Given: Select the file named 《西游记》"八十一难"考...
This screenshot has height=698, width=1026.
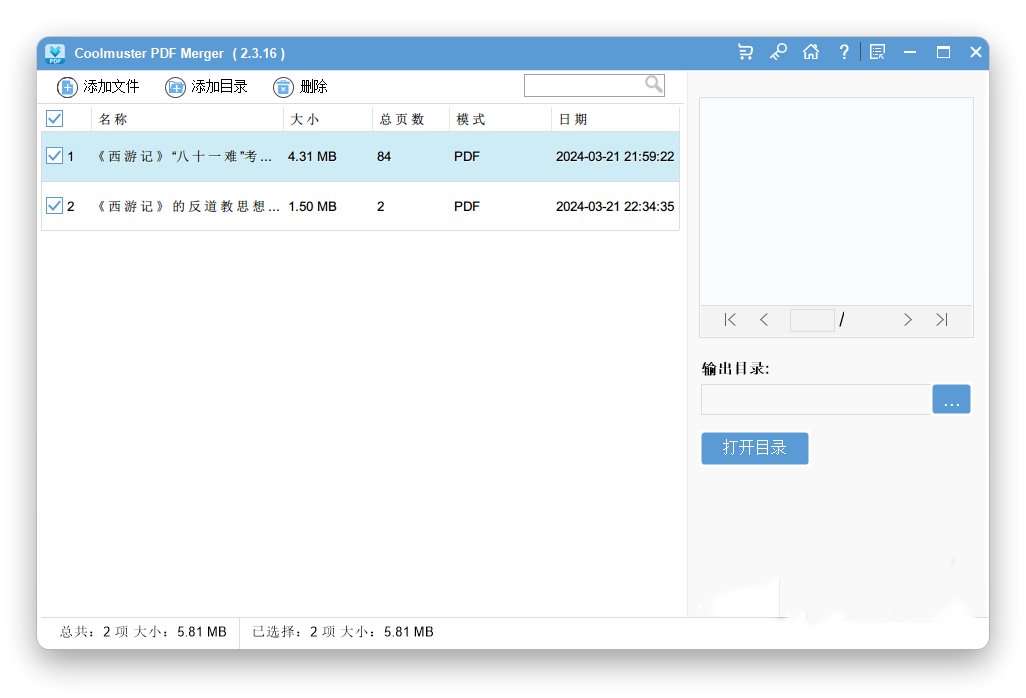Looking at the screenshot, I should [x=184, y=156].
